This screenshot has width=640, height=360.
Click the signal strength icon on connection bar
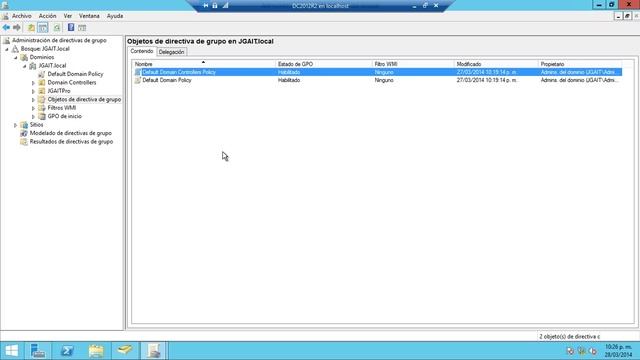pos(225,6)
